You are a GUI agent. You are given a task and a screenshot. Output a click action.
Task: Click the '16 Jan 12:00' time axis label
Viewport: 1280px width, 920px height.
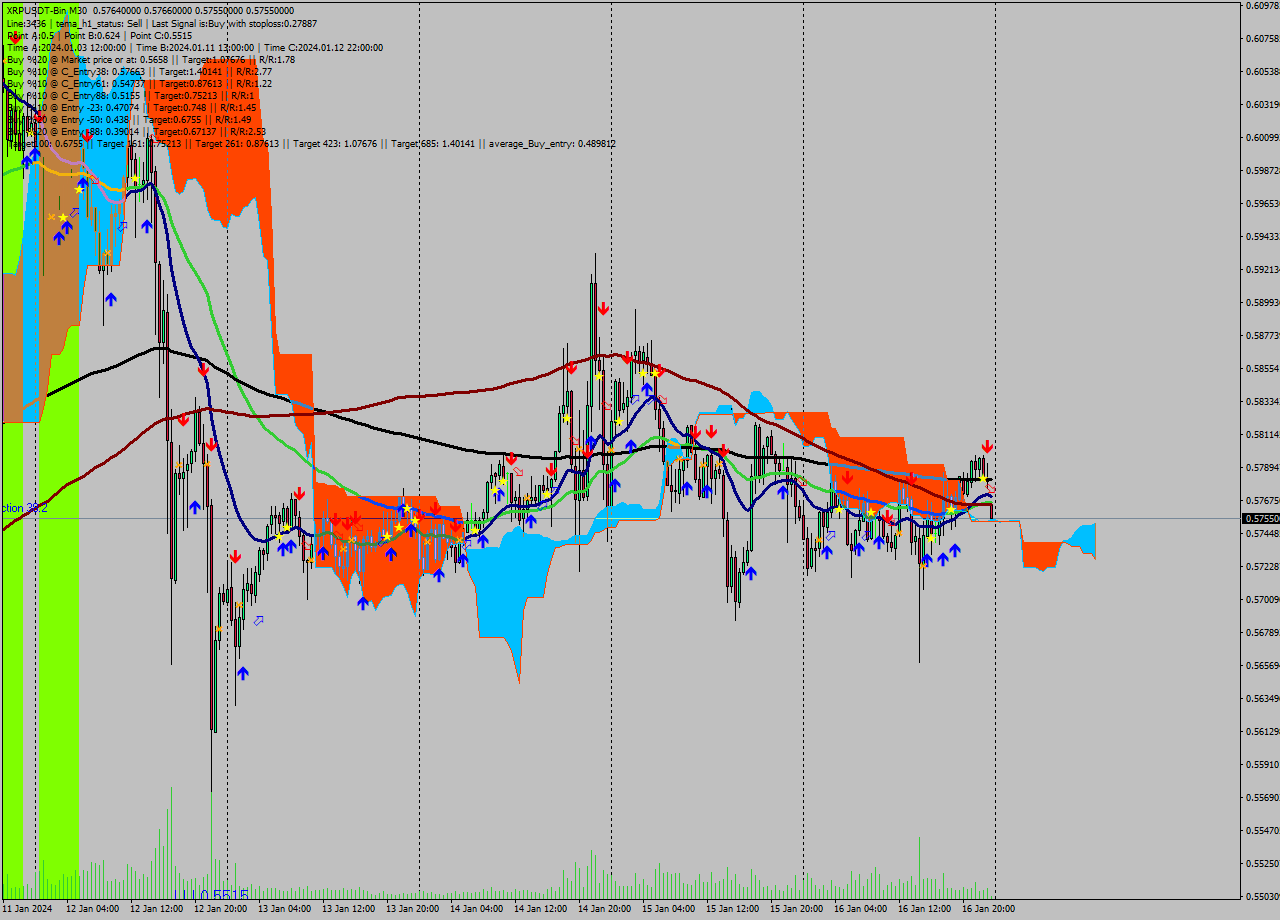pos(924,908)
